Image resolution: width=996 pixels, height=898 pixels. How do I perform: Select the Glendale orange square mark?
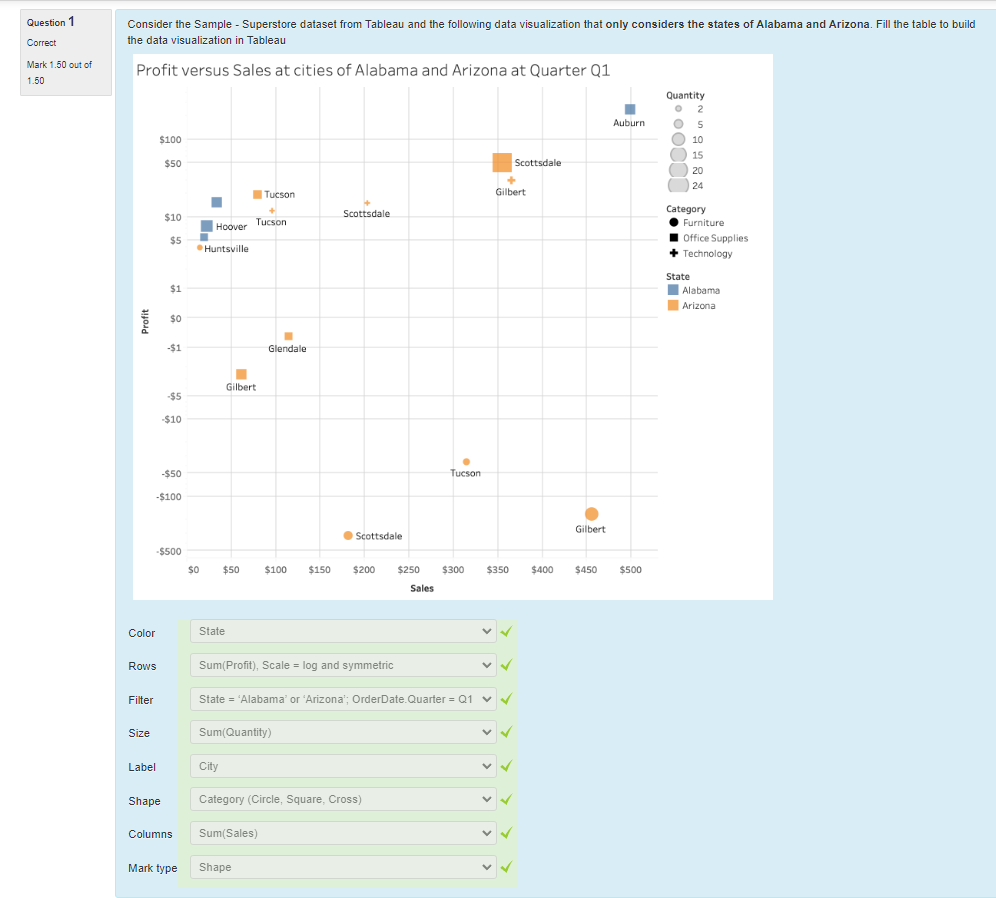click(x=288, y=336)
